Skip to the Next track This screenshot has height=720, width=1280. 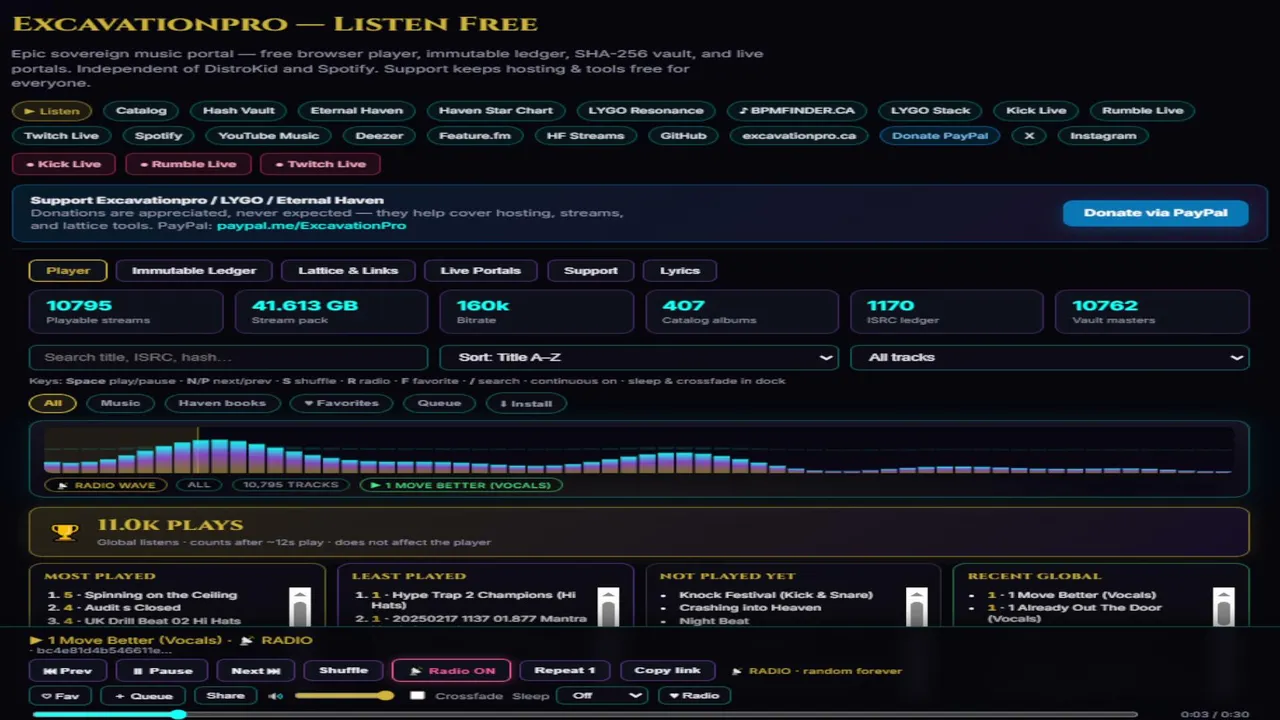pos(256,671)
